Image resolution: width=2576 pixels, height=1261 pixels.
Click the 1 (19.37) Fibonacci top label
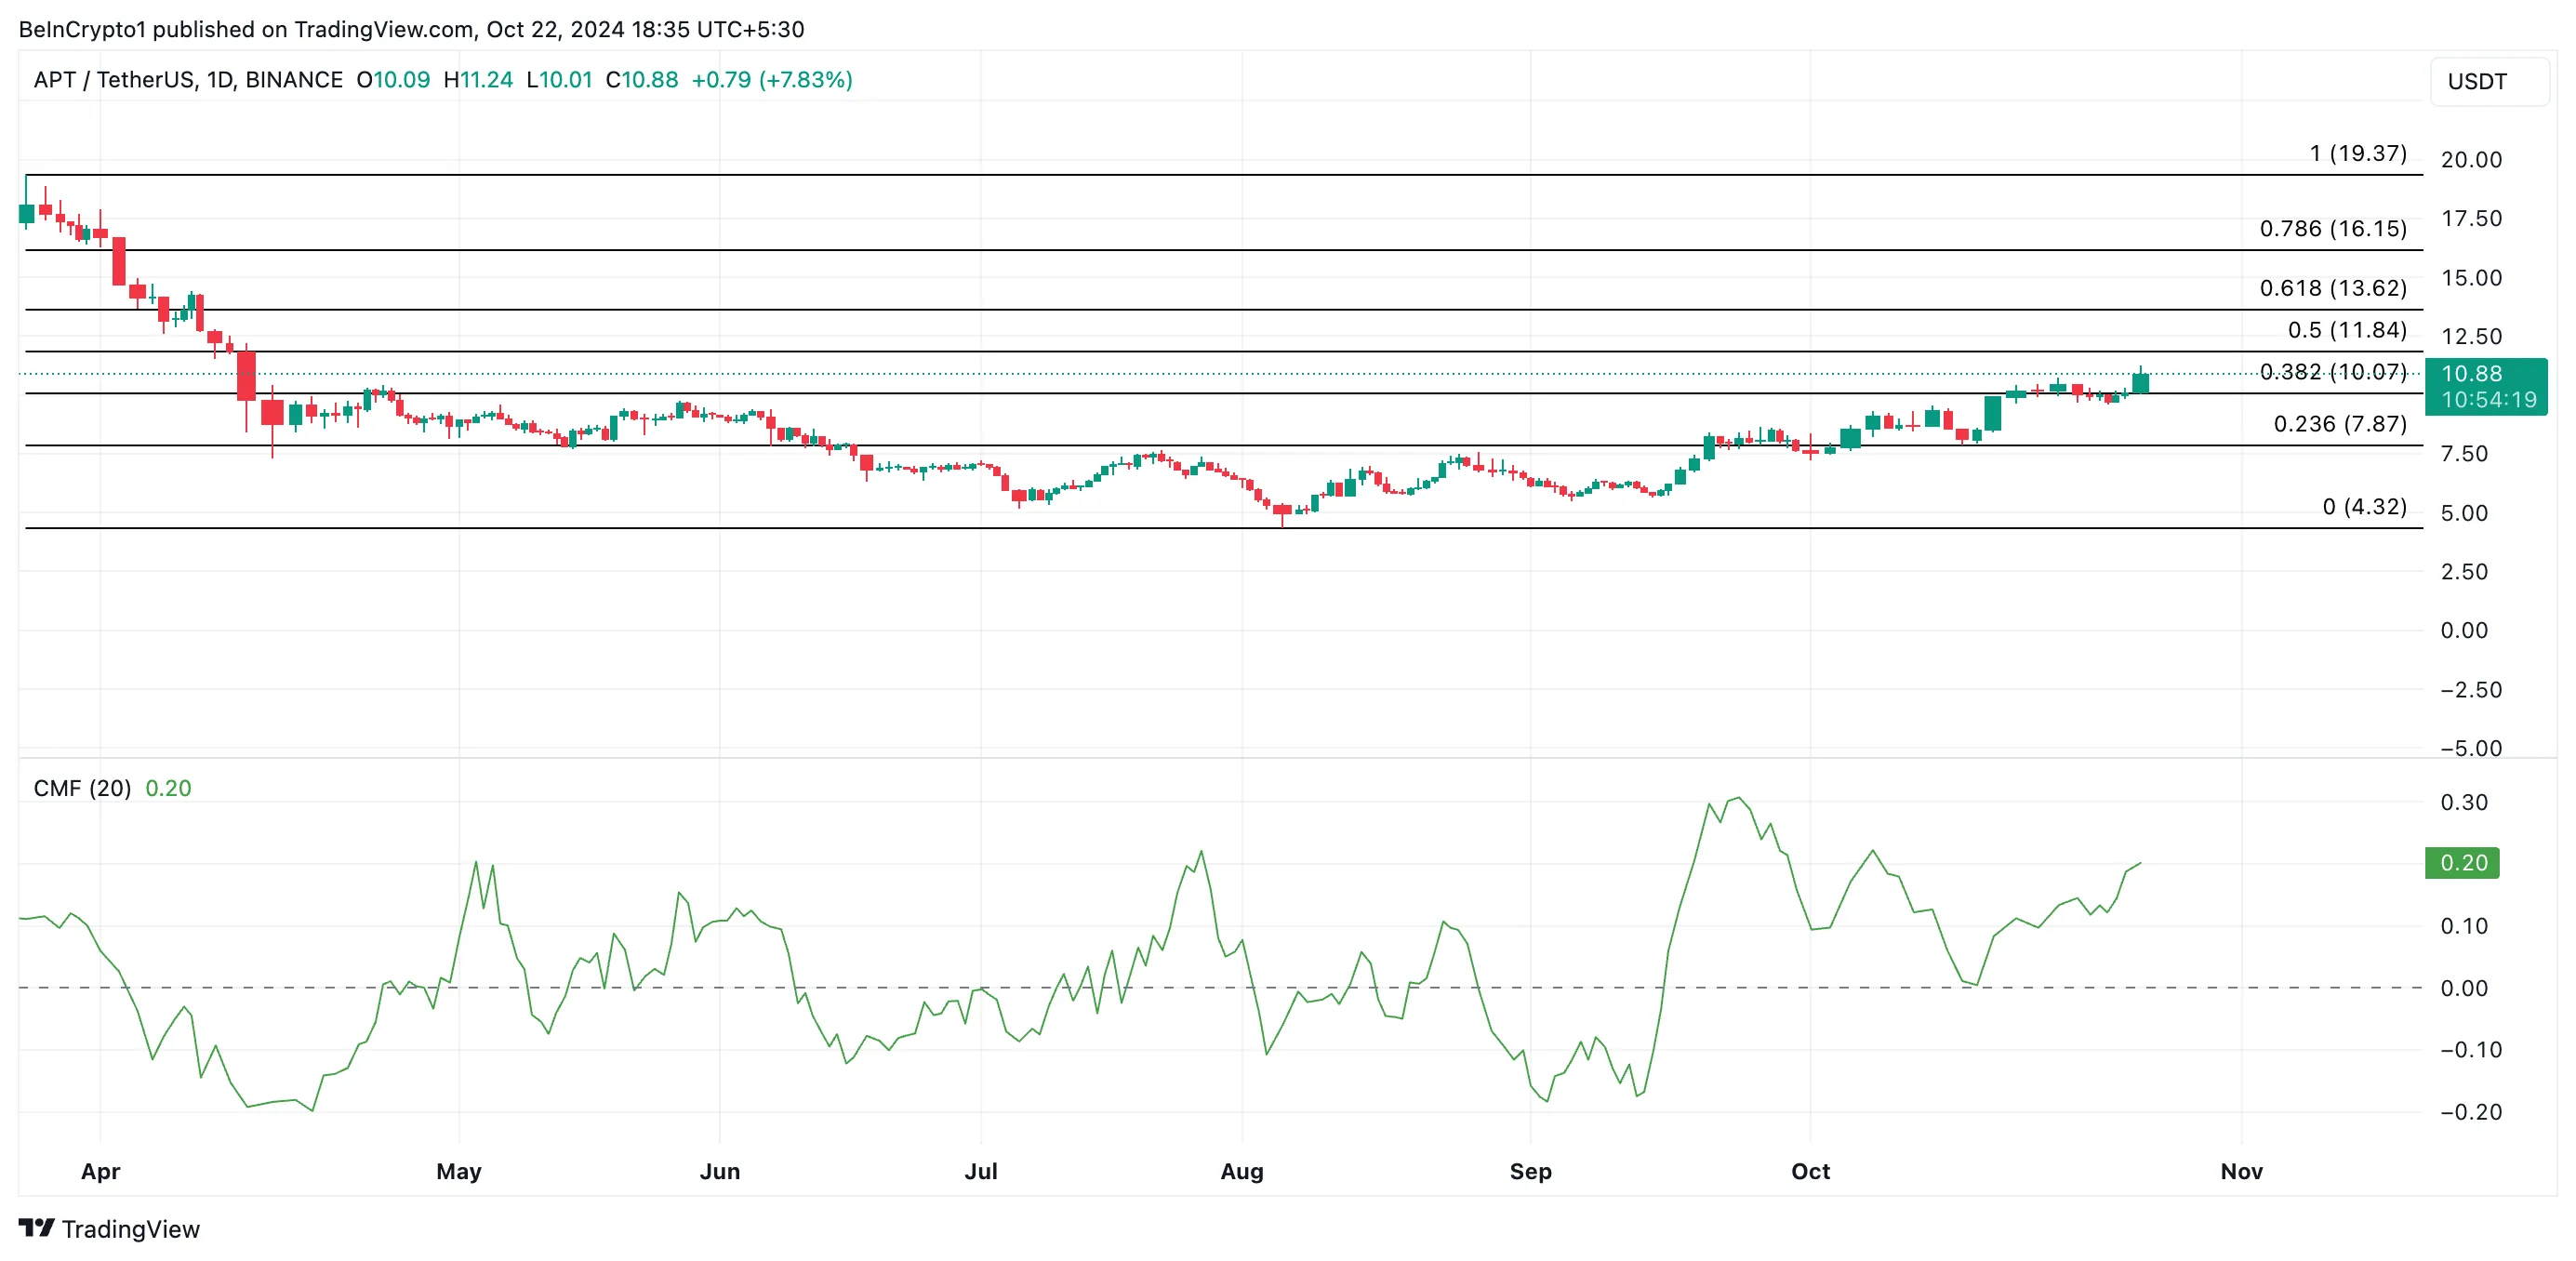(2357, 153)
